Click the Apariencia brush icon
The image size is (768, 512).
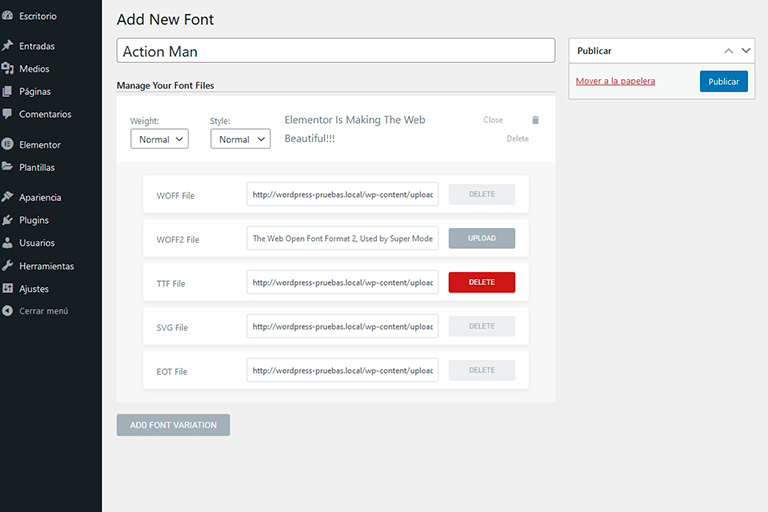[7, 197]
